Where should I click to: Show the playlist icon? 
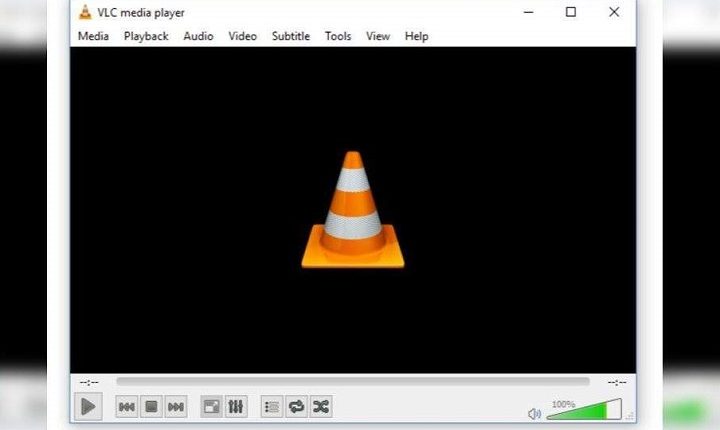pyautogui.click(x=272, y=407)
